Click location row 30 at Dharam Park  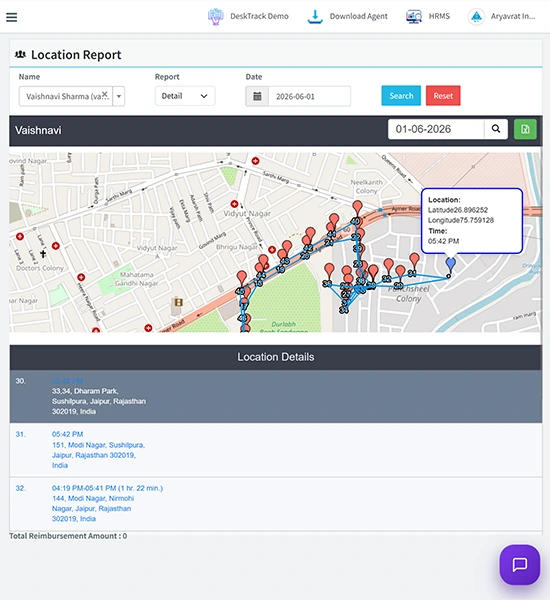[x=276, y=396]
